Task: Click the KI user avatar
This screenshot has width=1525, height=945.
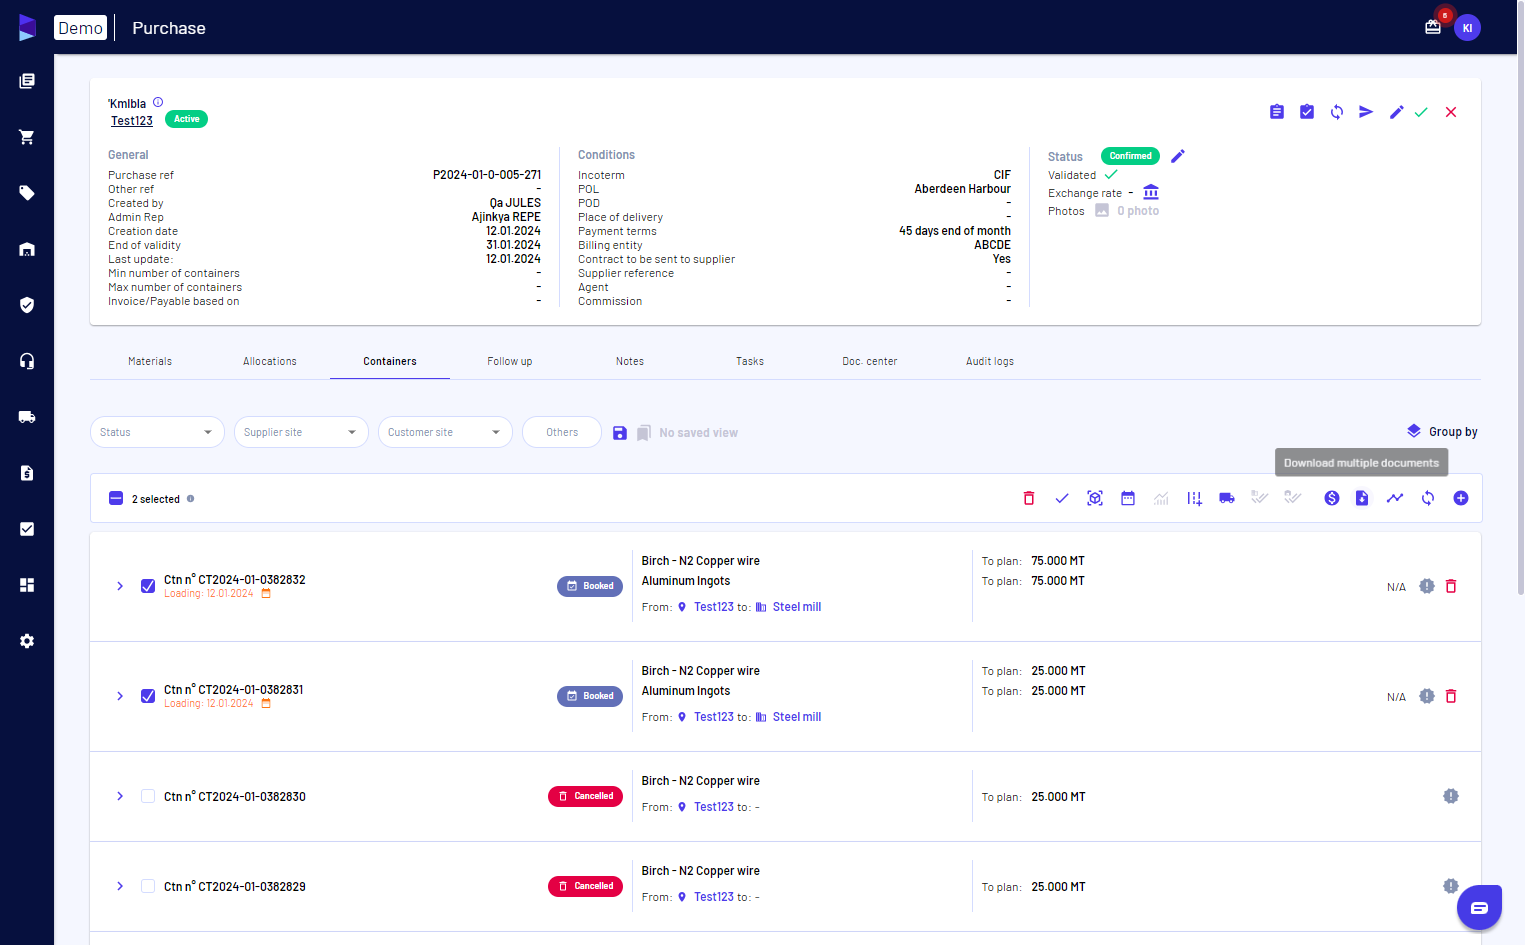Action: pos(1467,28)
